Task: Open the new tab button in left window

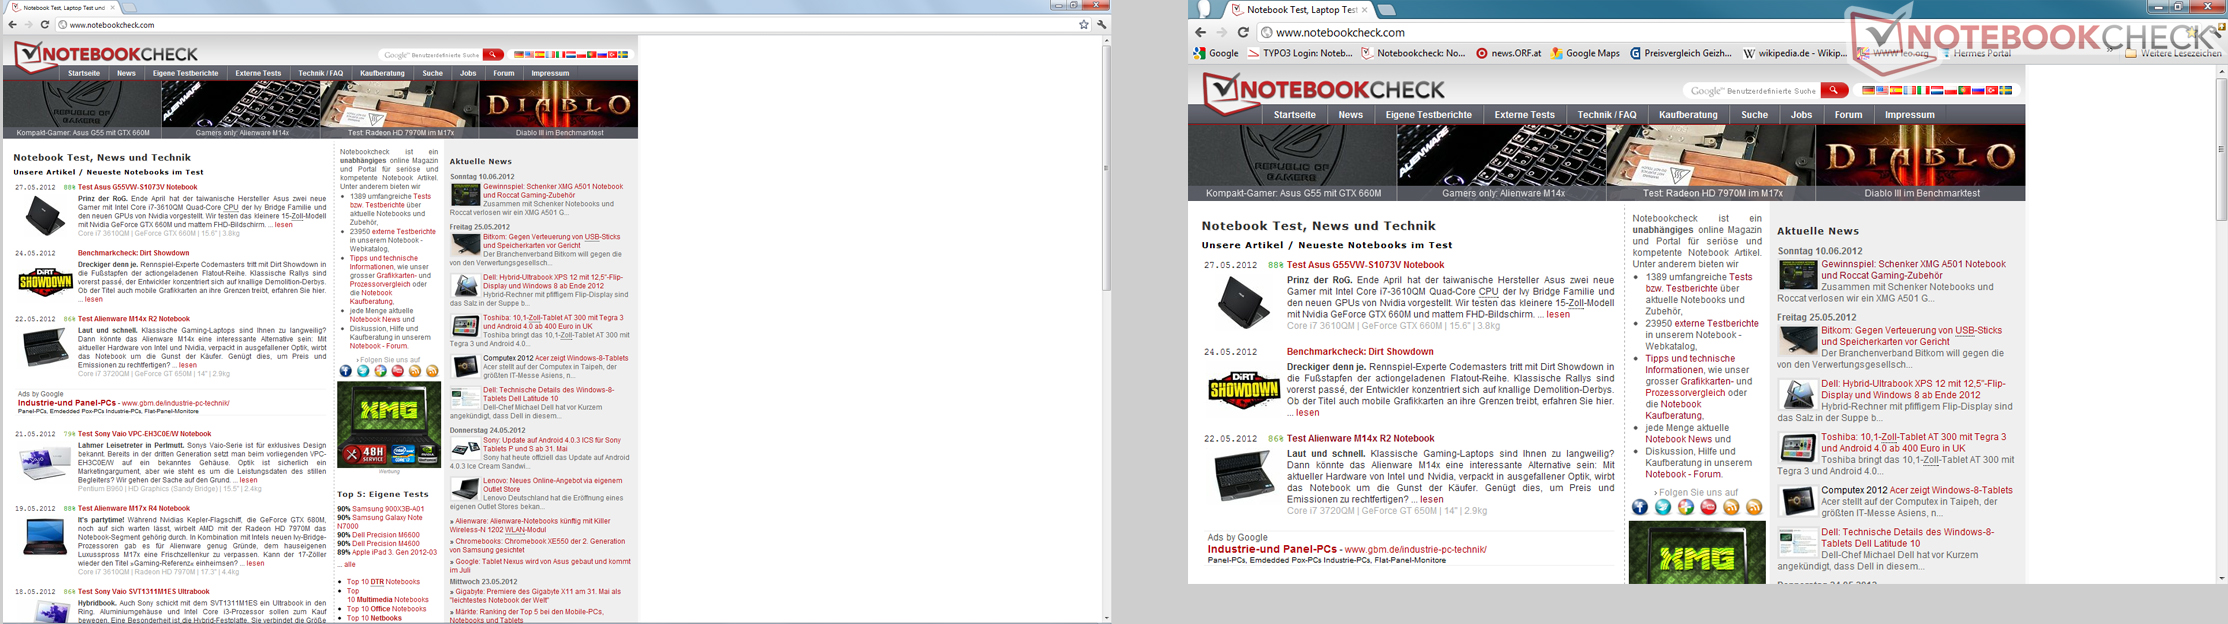Action: (x=130, y=7)
